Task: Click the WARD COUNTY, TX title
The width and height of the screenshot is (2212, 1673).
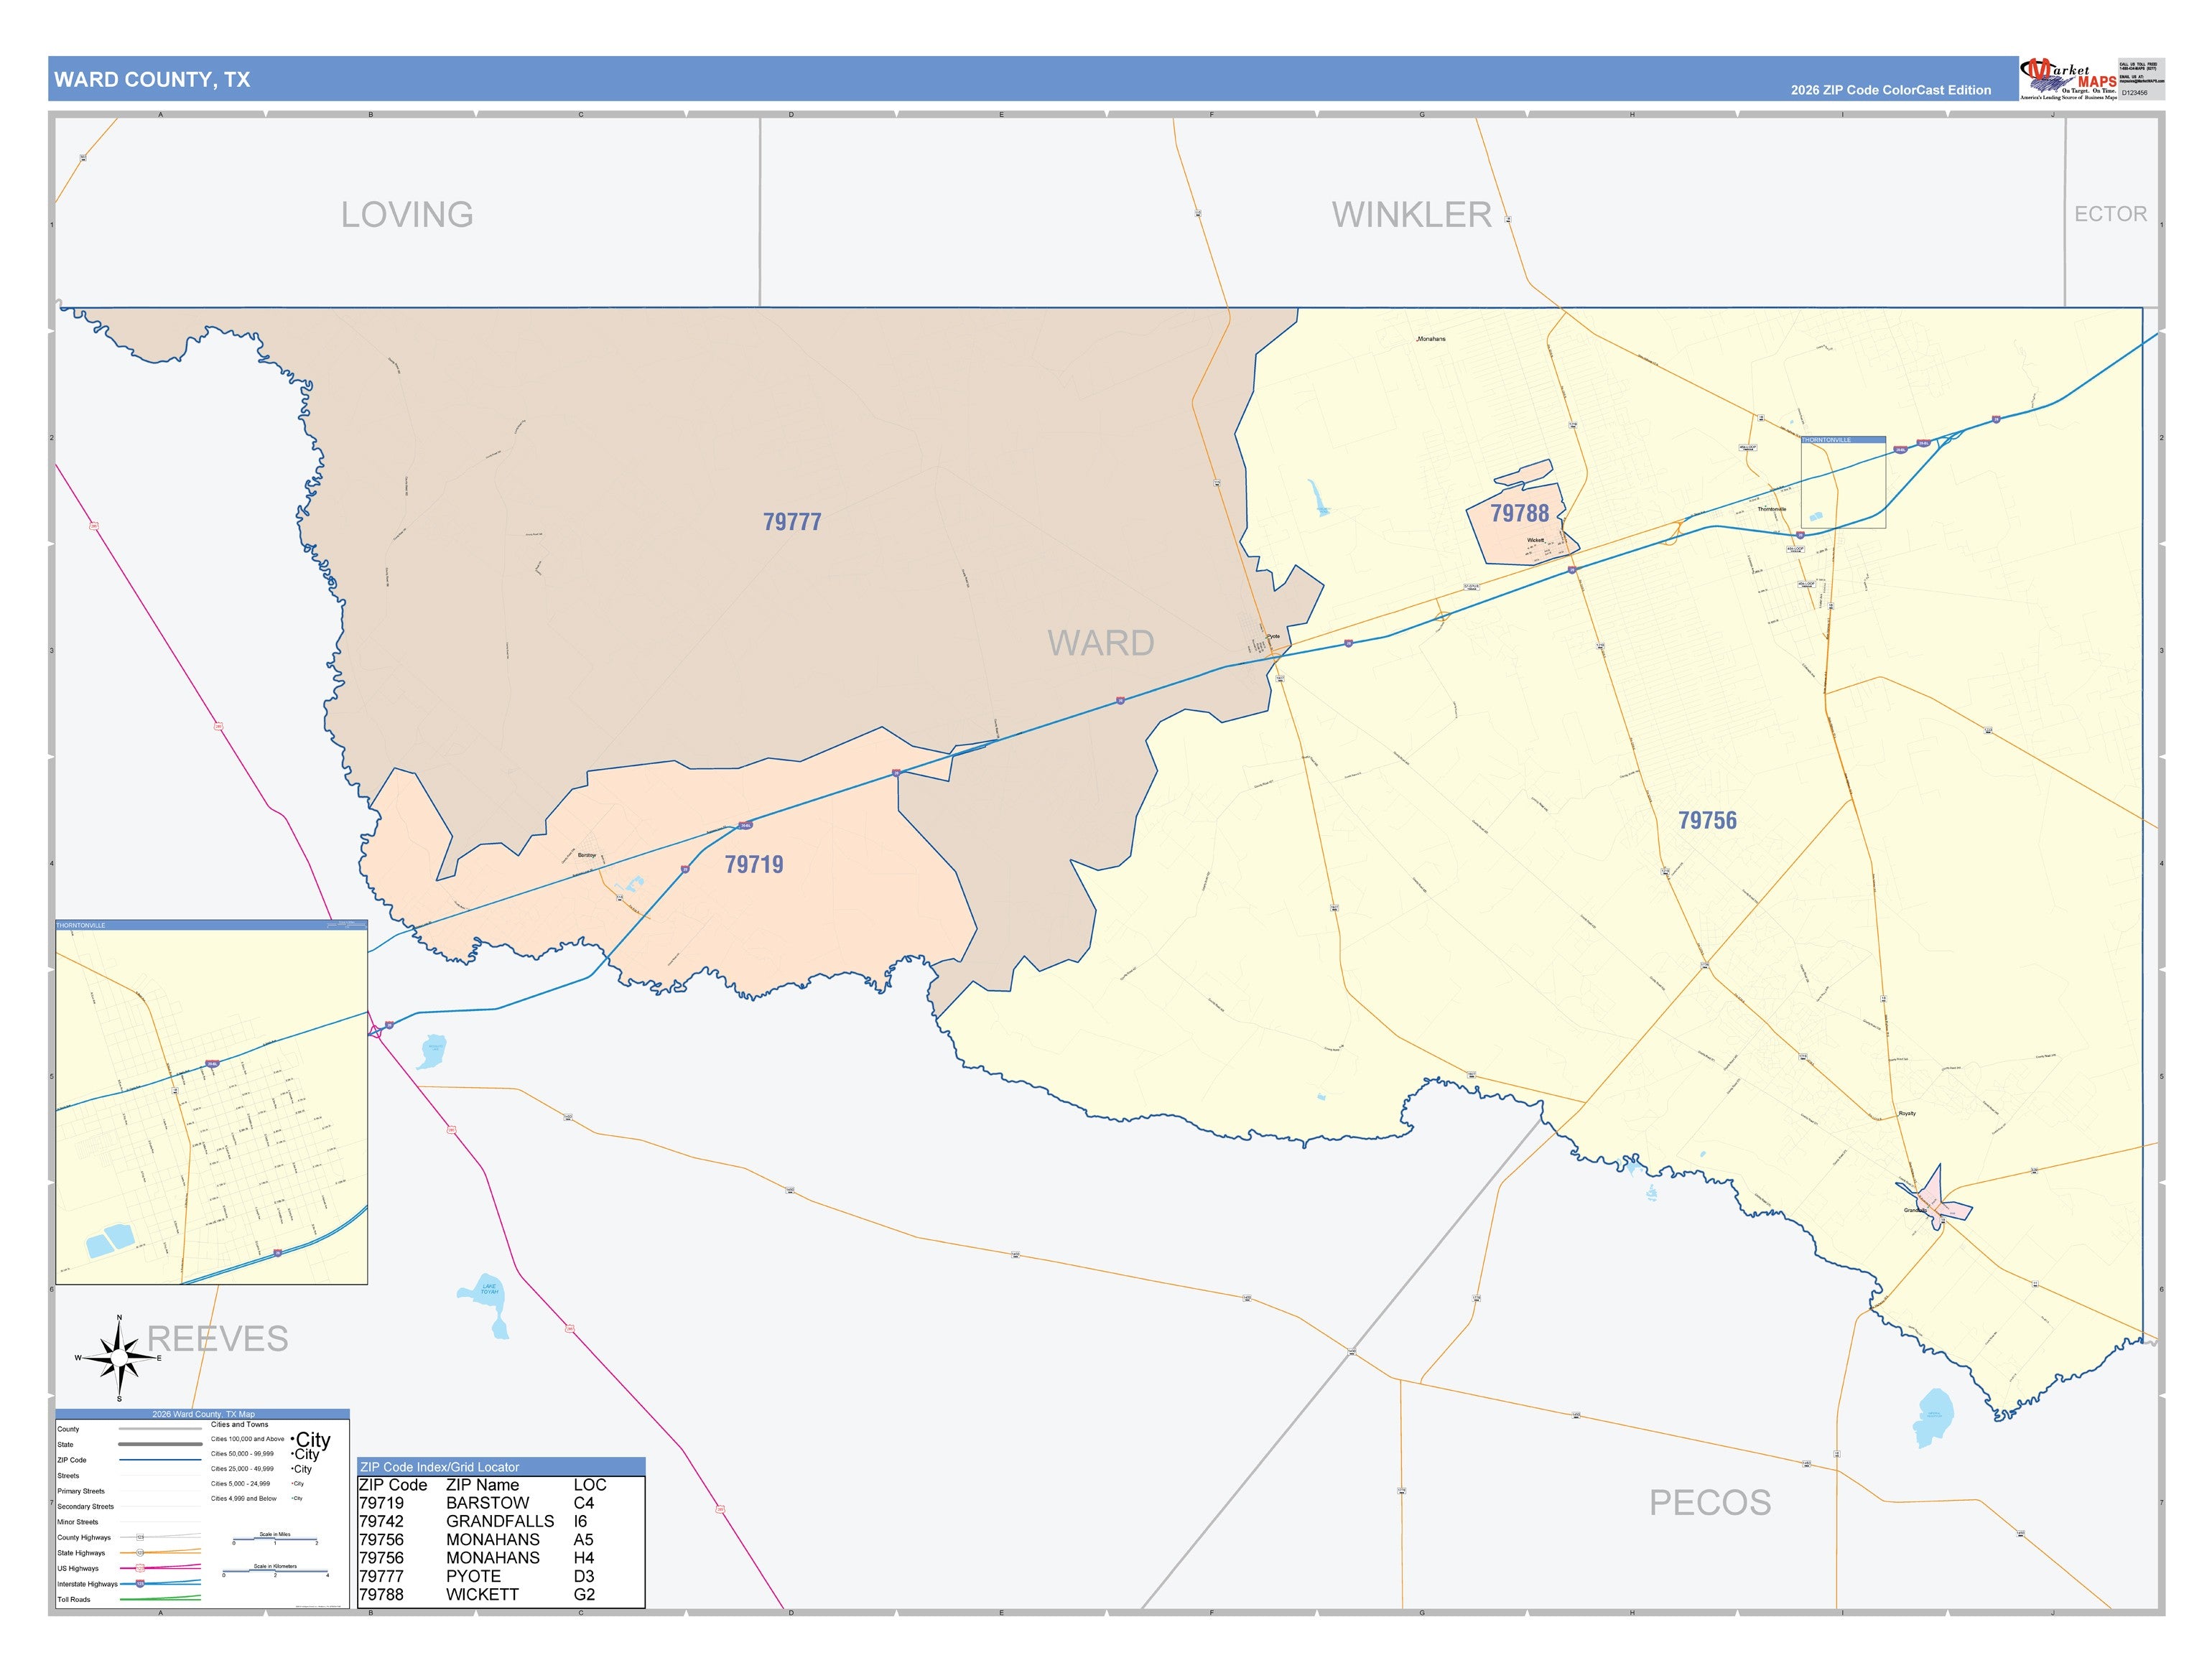Action: (x=152, y=80)
